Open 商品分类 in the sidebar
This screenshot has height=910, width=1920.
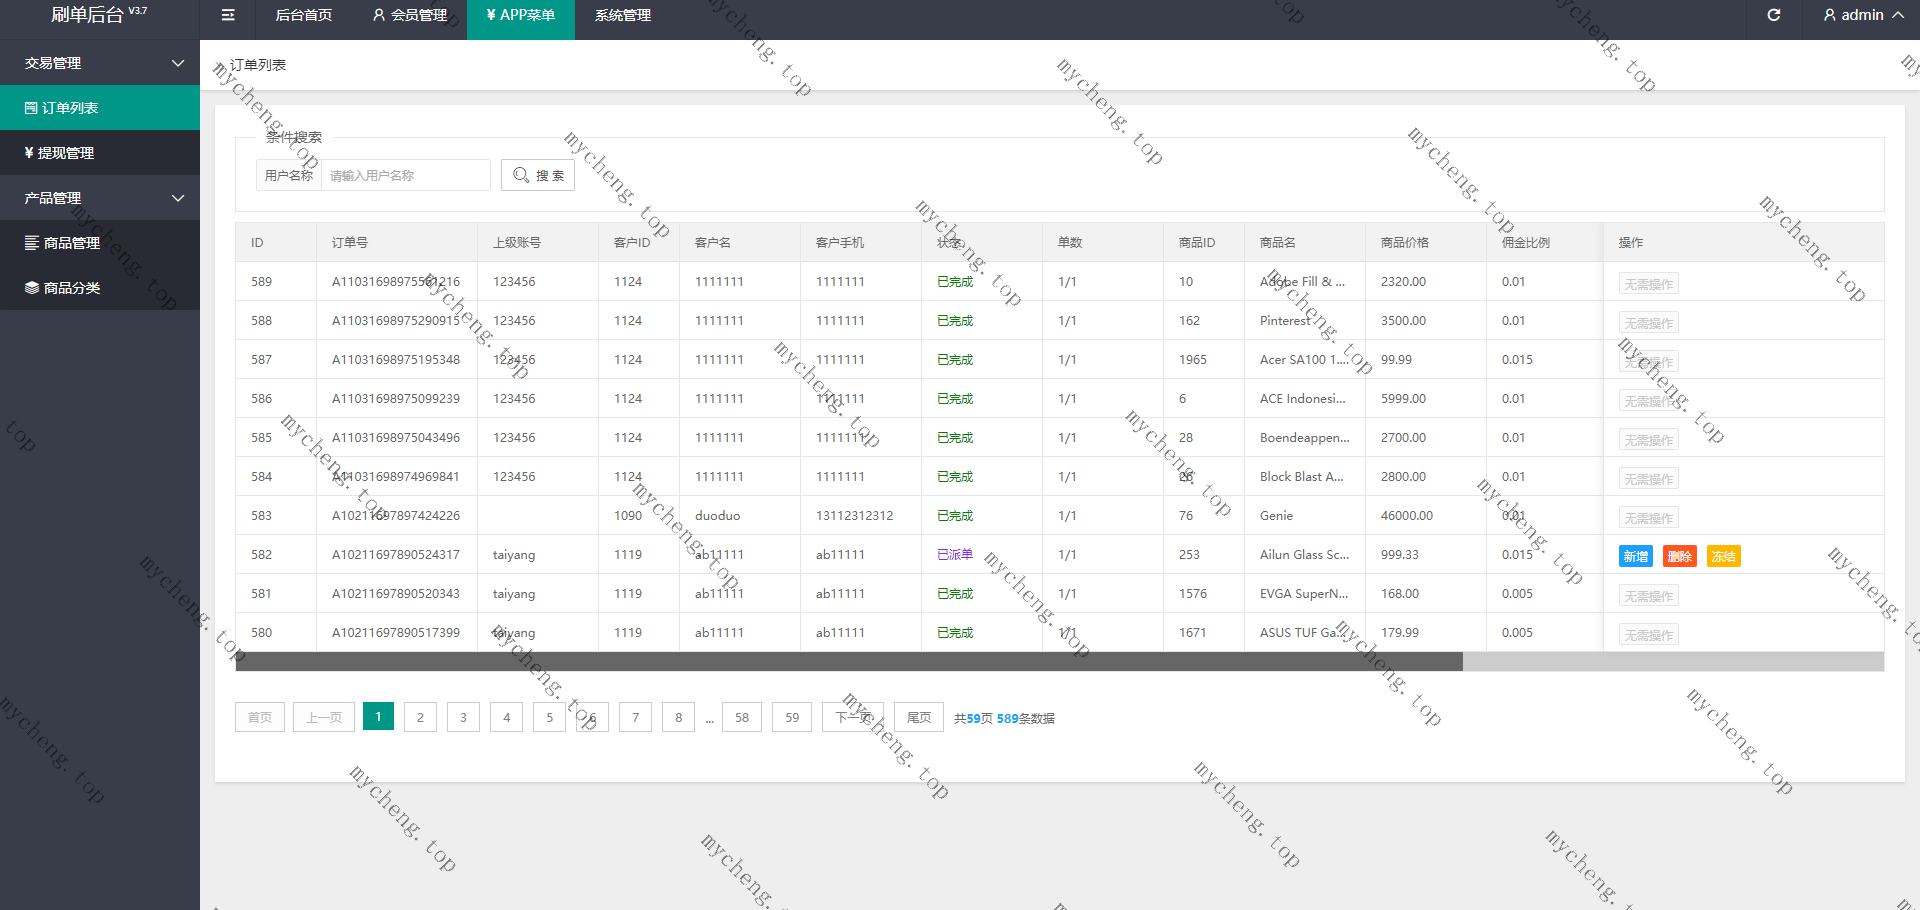(100, 288)
